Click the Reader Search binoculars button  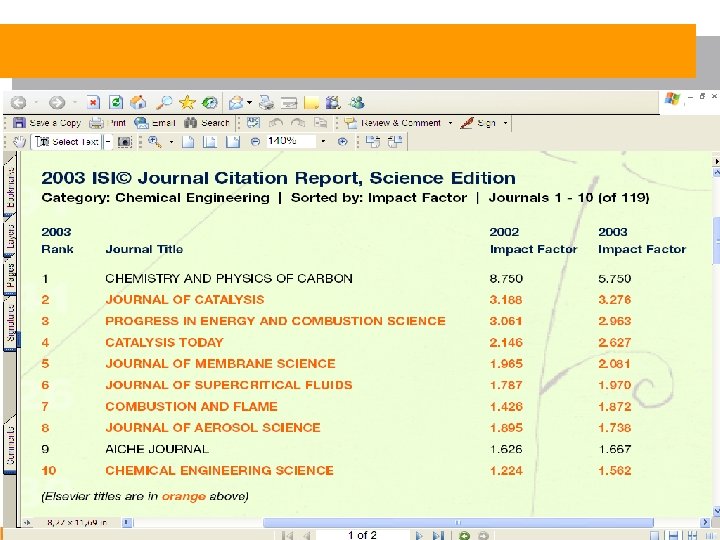[206, 123]
